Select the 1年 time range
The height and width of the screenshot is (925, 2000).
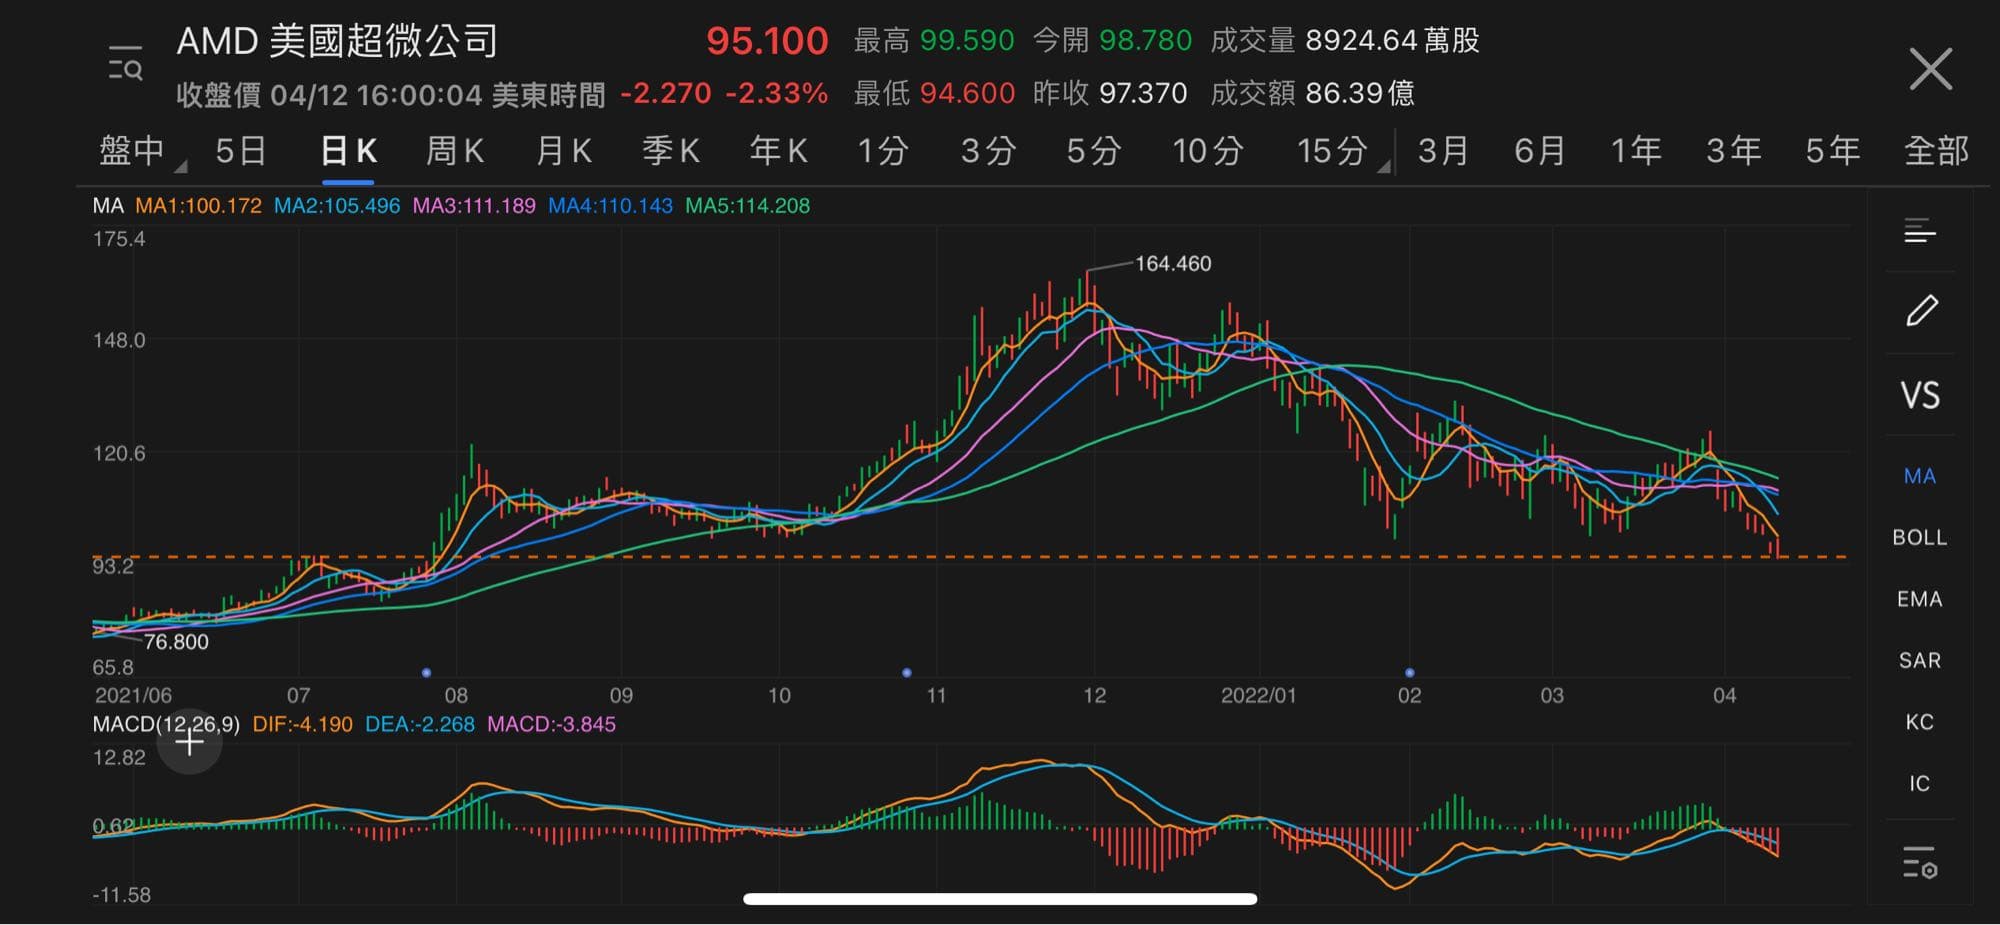point(1636,152)
